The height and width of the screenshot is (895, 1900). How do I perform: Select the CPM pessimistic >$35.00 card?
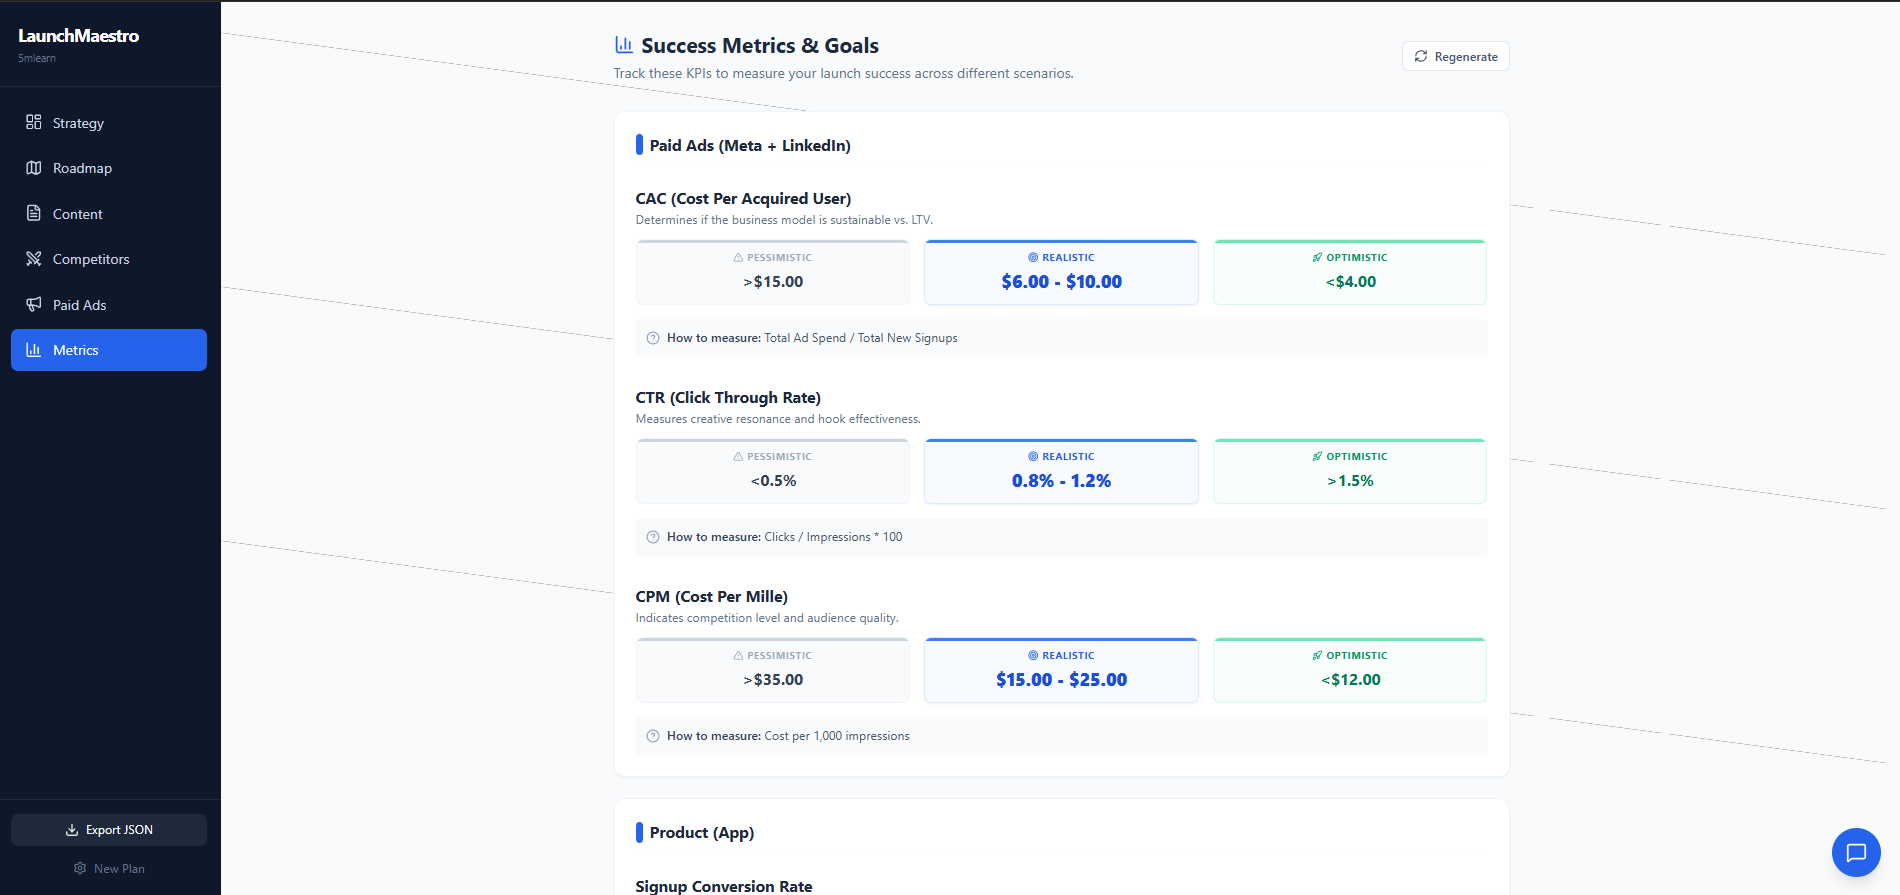point(773,670)
